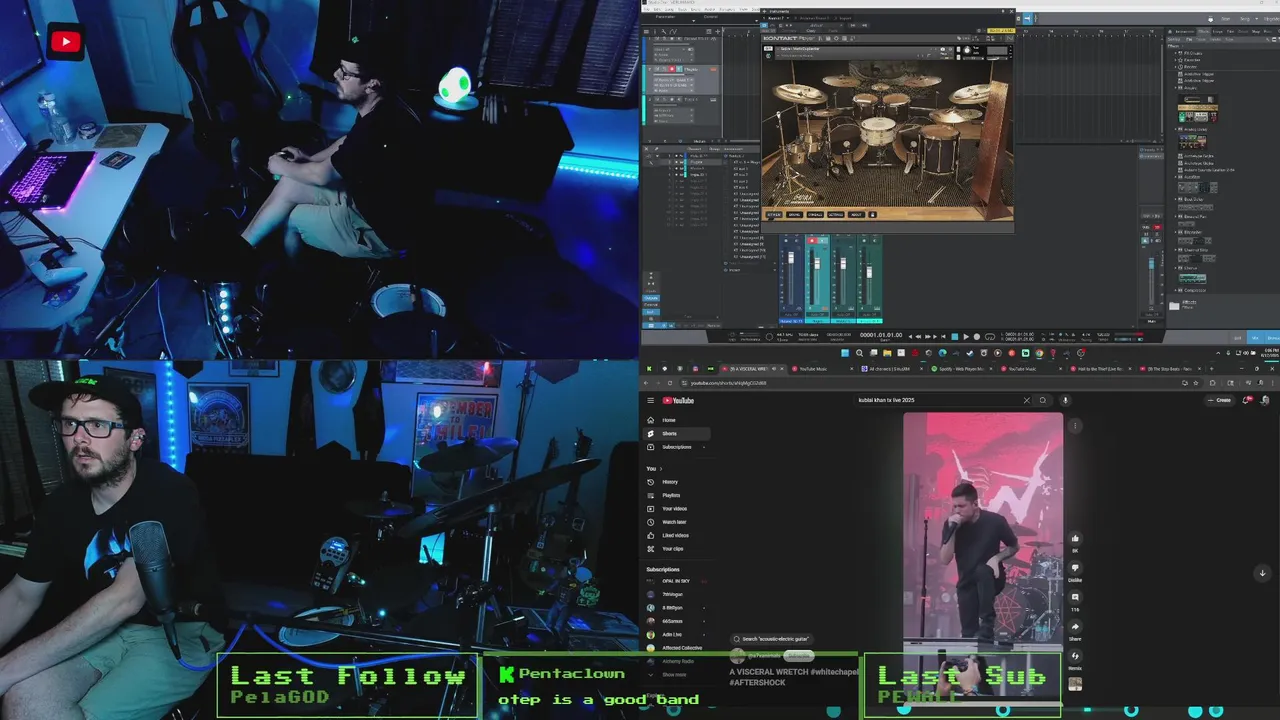The image size is (1280, 720).
Task: Share the Short
Action: click(1075, 627)
